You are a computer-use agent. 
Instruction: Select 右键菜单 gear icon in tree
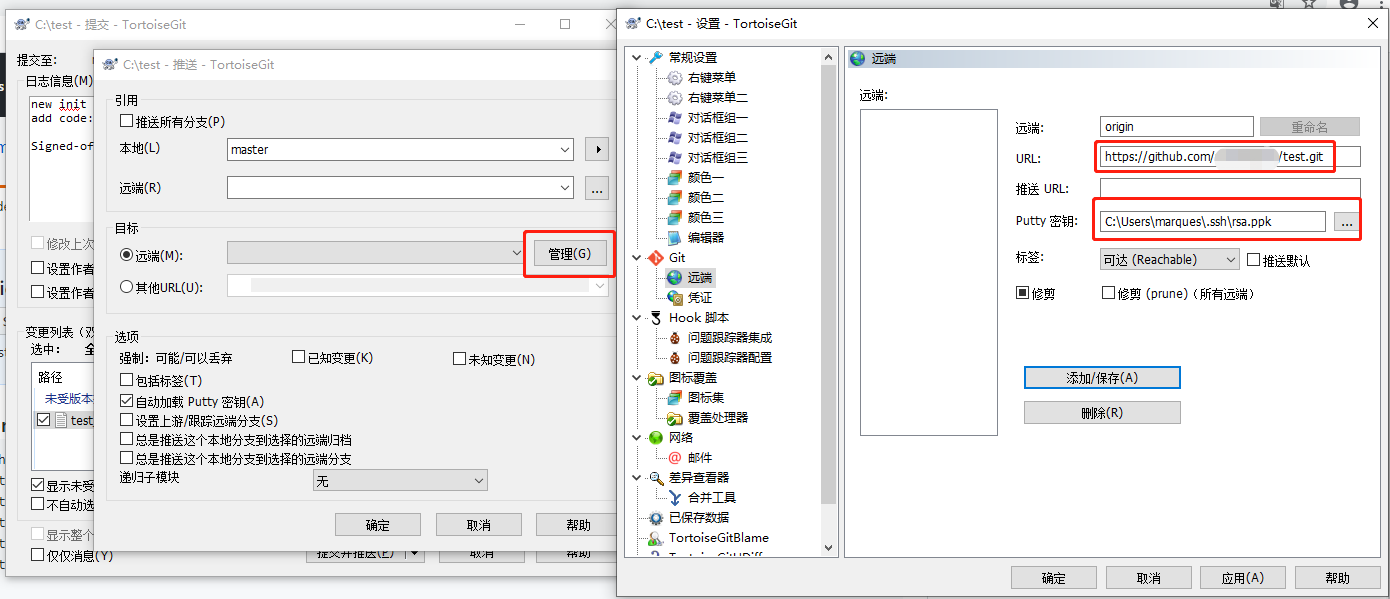click(675, 77)
